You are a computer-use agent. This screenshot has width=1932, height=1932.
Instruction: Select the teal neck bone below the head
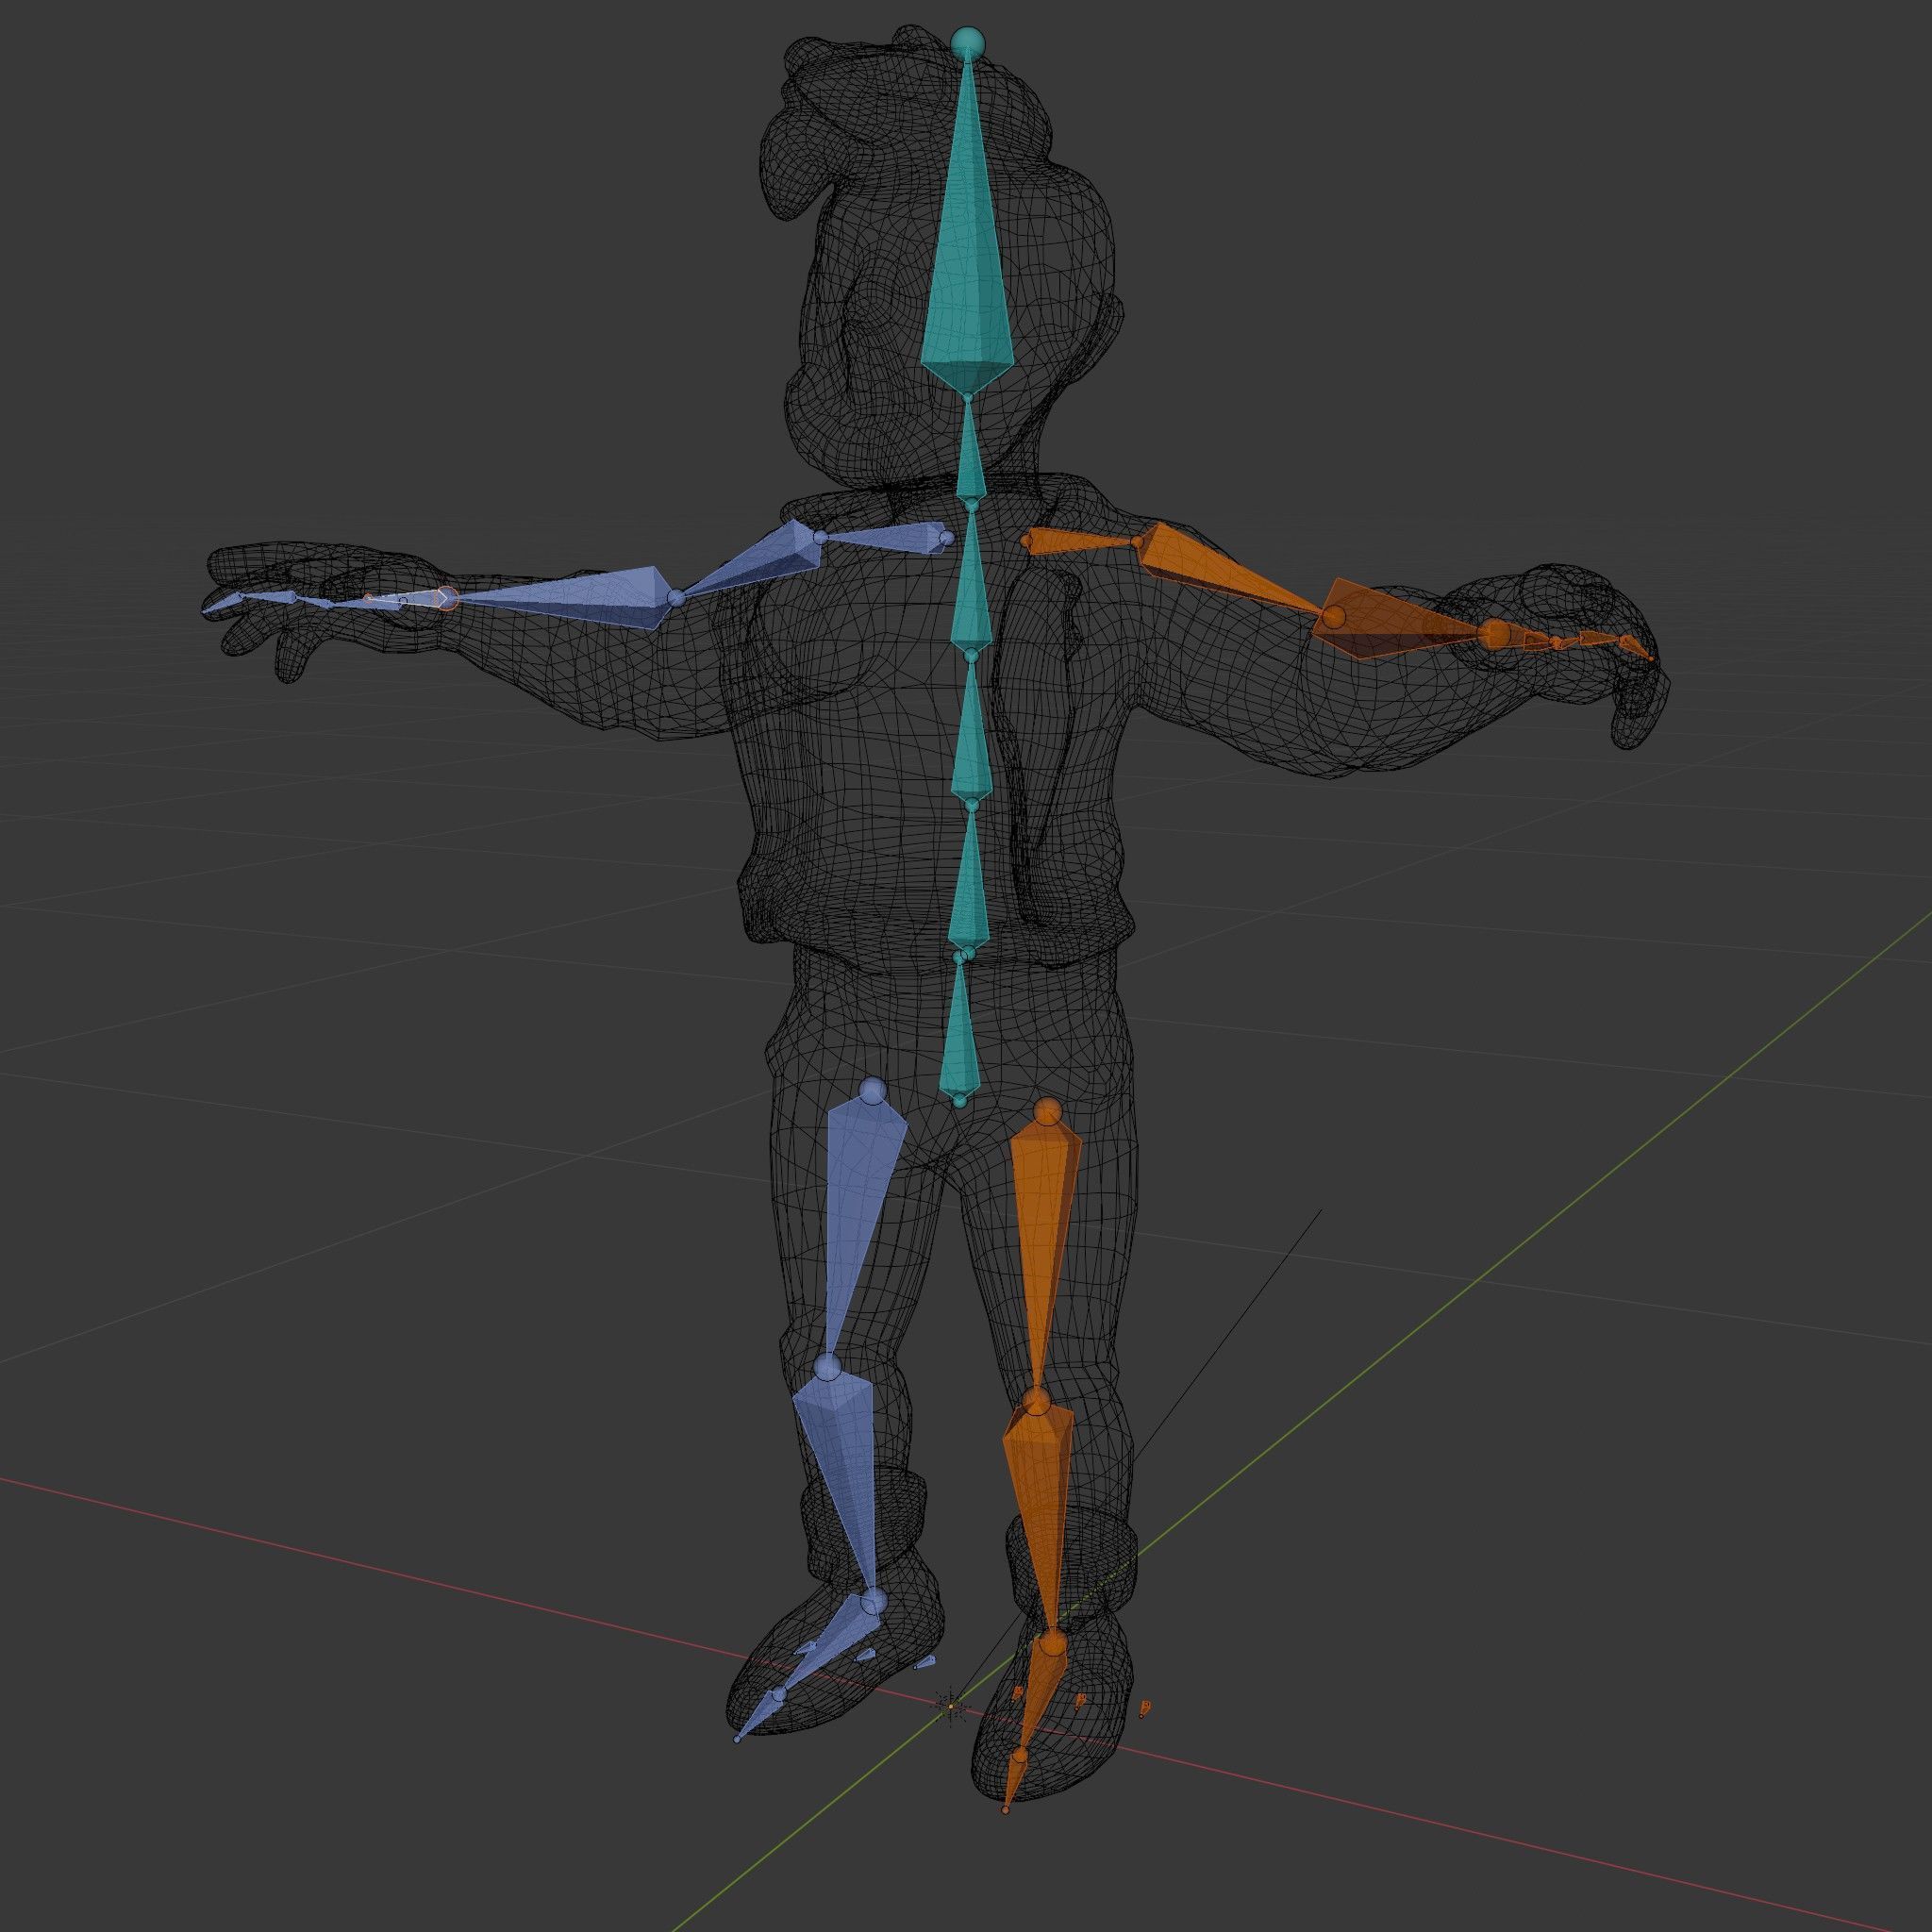[970, 452]
